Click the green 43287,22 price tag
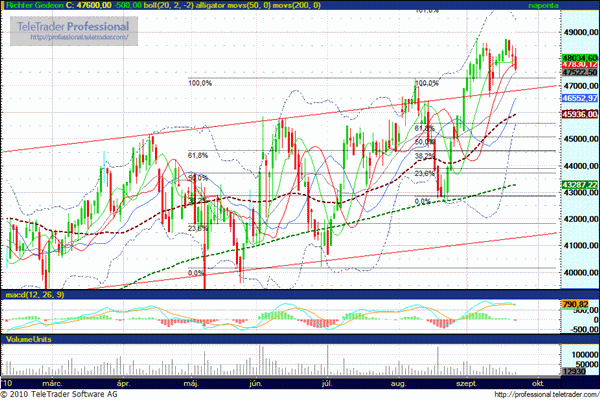The image size is (600, 400). click(579, 185)
